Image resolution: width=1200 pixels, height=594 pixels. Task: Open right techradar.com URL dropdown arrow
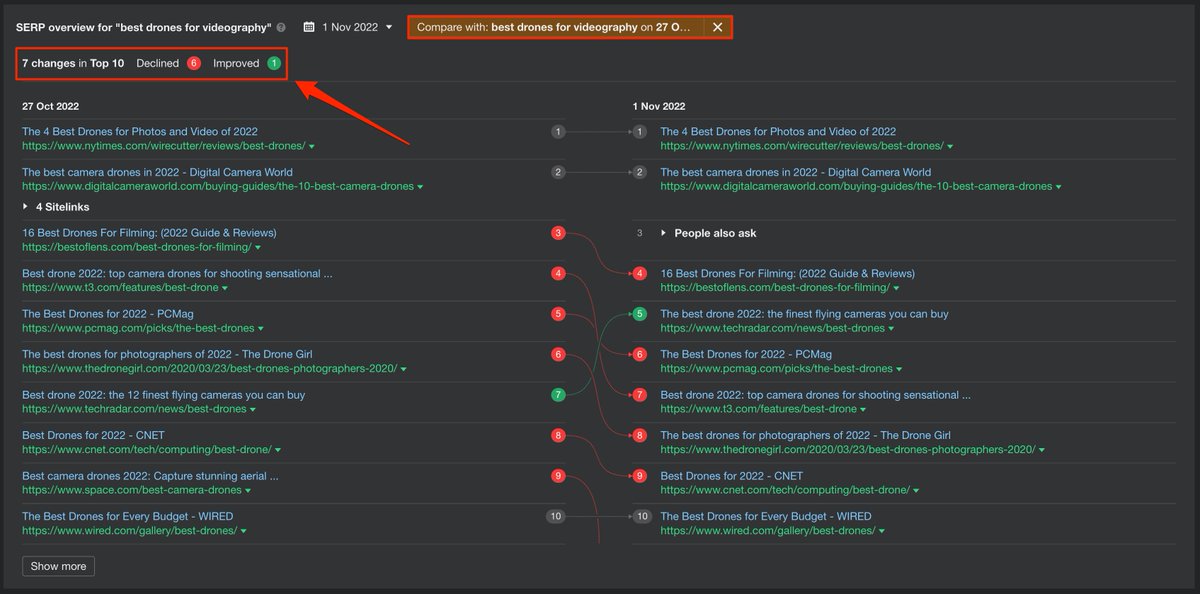click(x=891, y=329)
